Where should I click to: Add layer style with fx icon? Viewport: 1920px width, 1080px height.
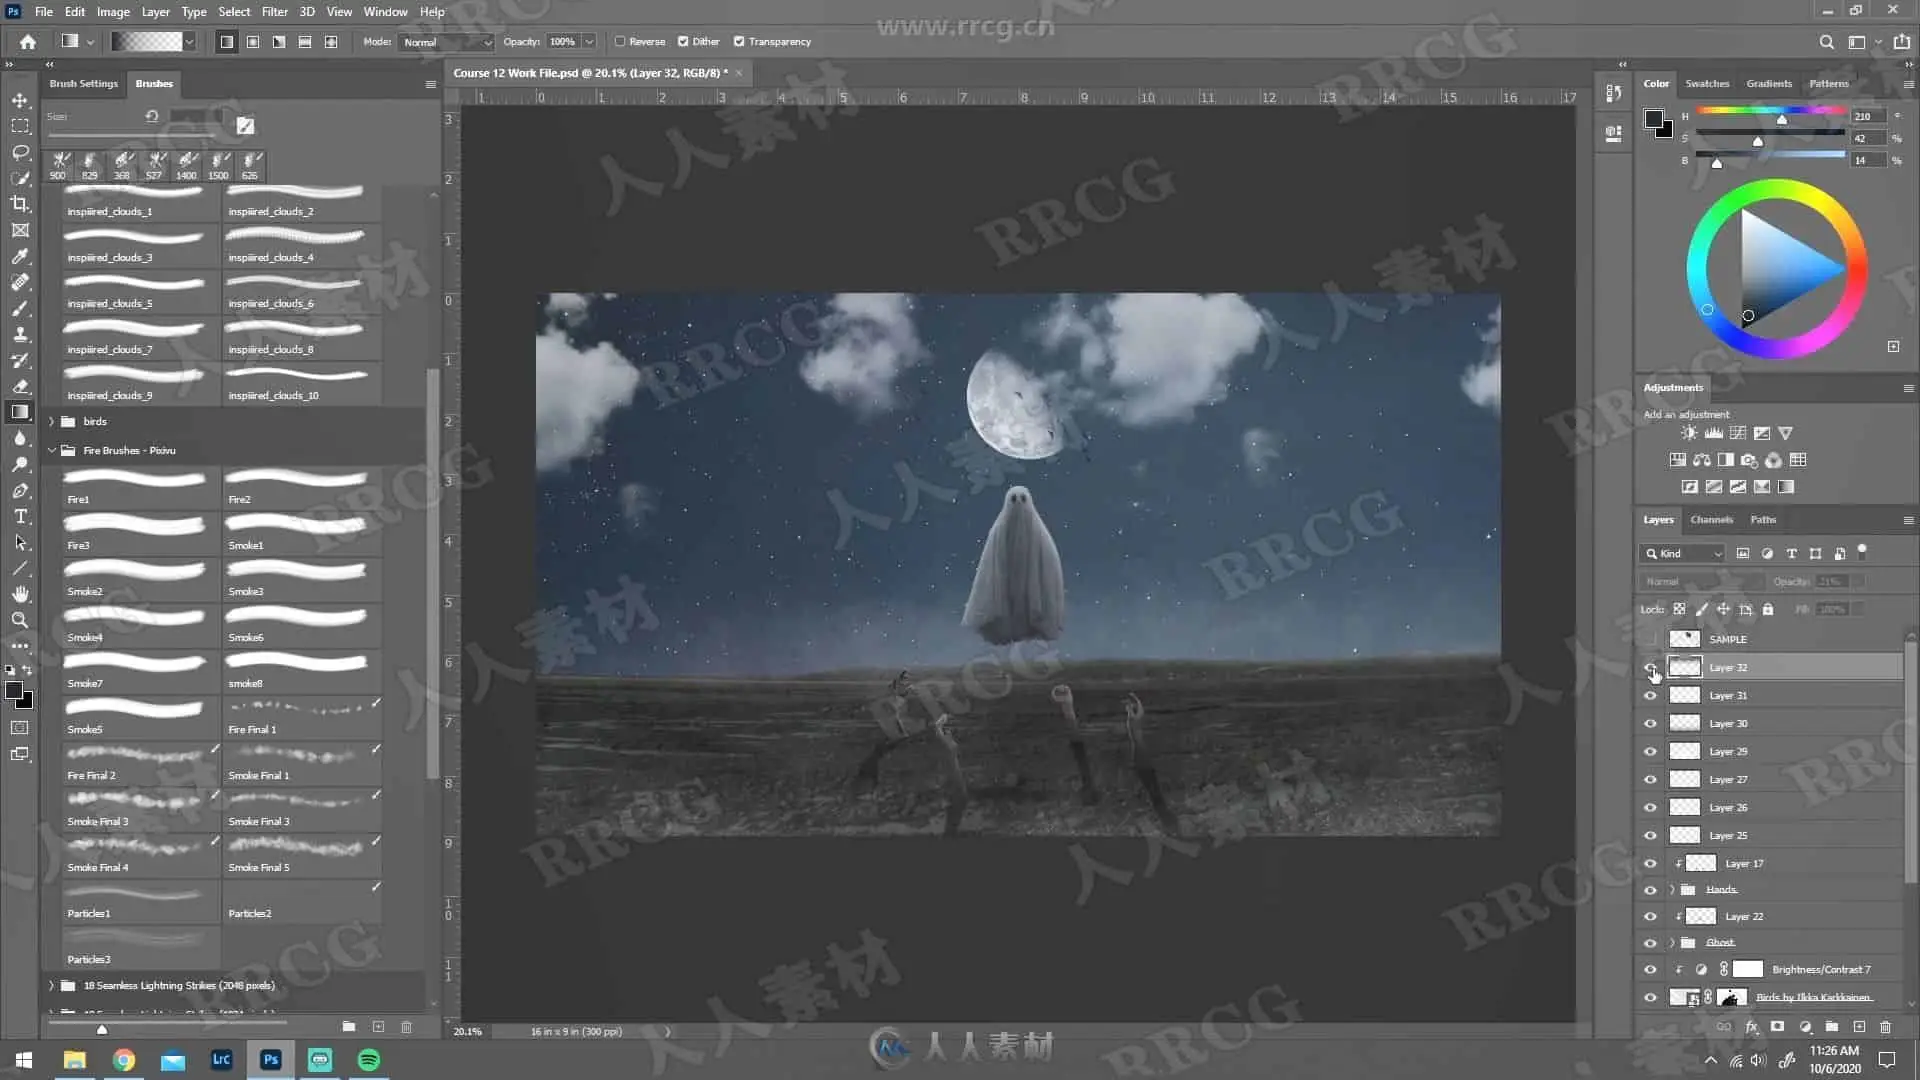[x=1751, y=1027]
